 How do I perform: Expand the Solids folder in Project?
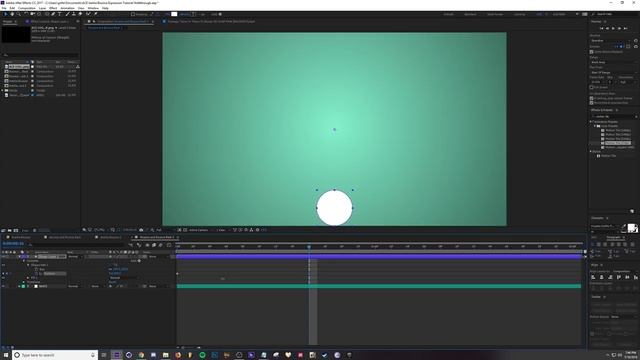(x=2, y=90)
